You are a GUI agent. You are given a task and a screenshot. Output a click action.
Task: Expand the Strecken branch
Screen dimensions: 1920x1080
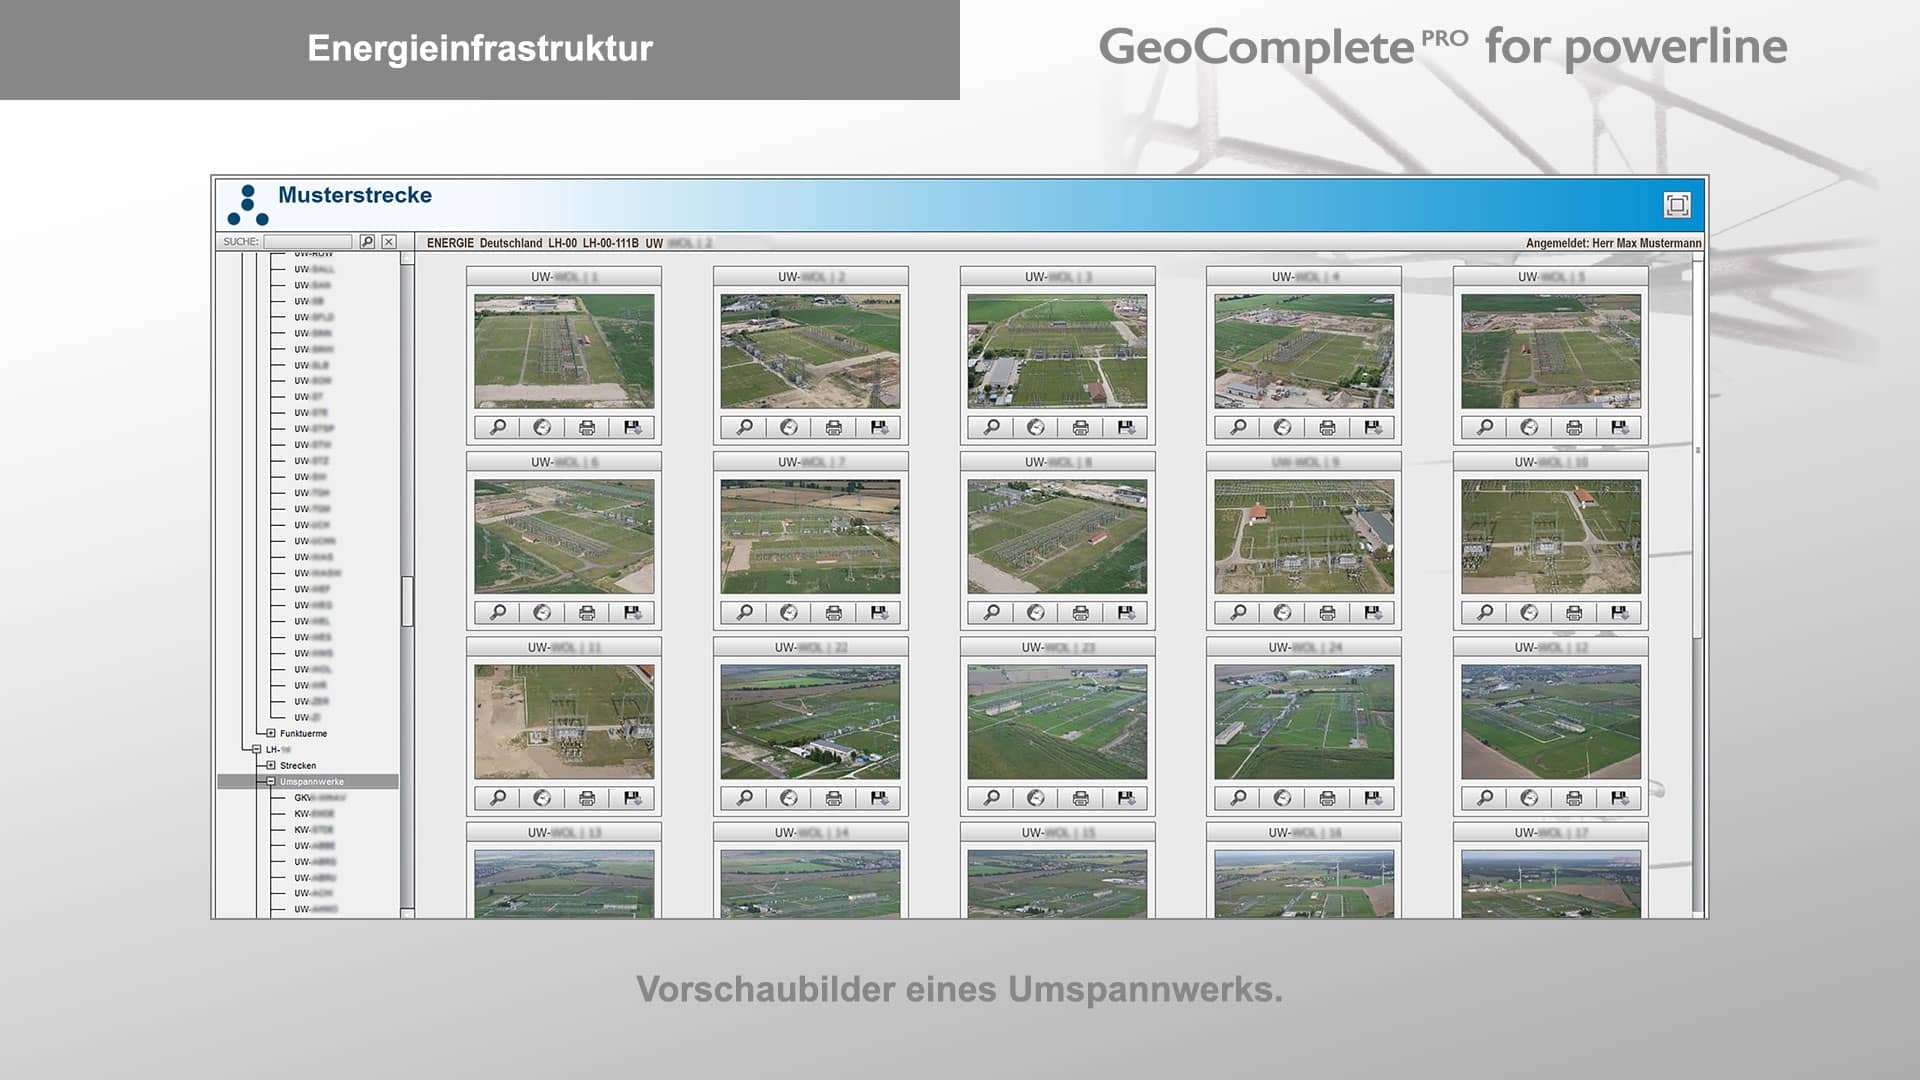click(270, 765)
